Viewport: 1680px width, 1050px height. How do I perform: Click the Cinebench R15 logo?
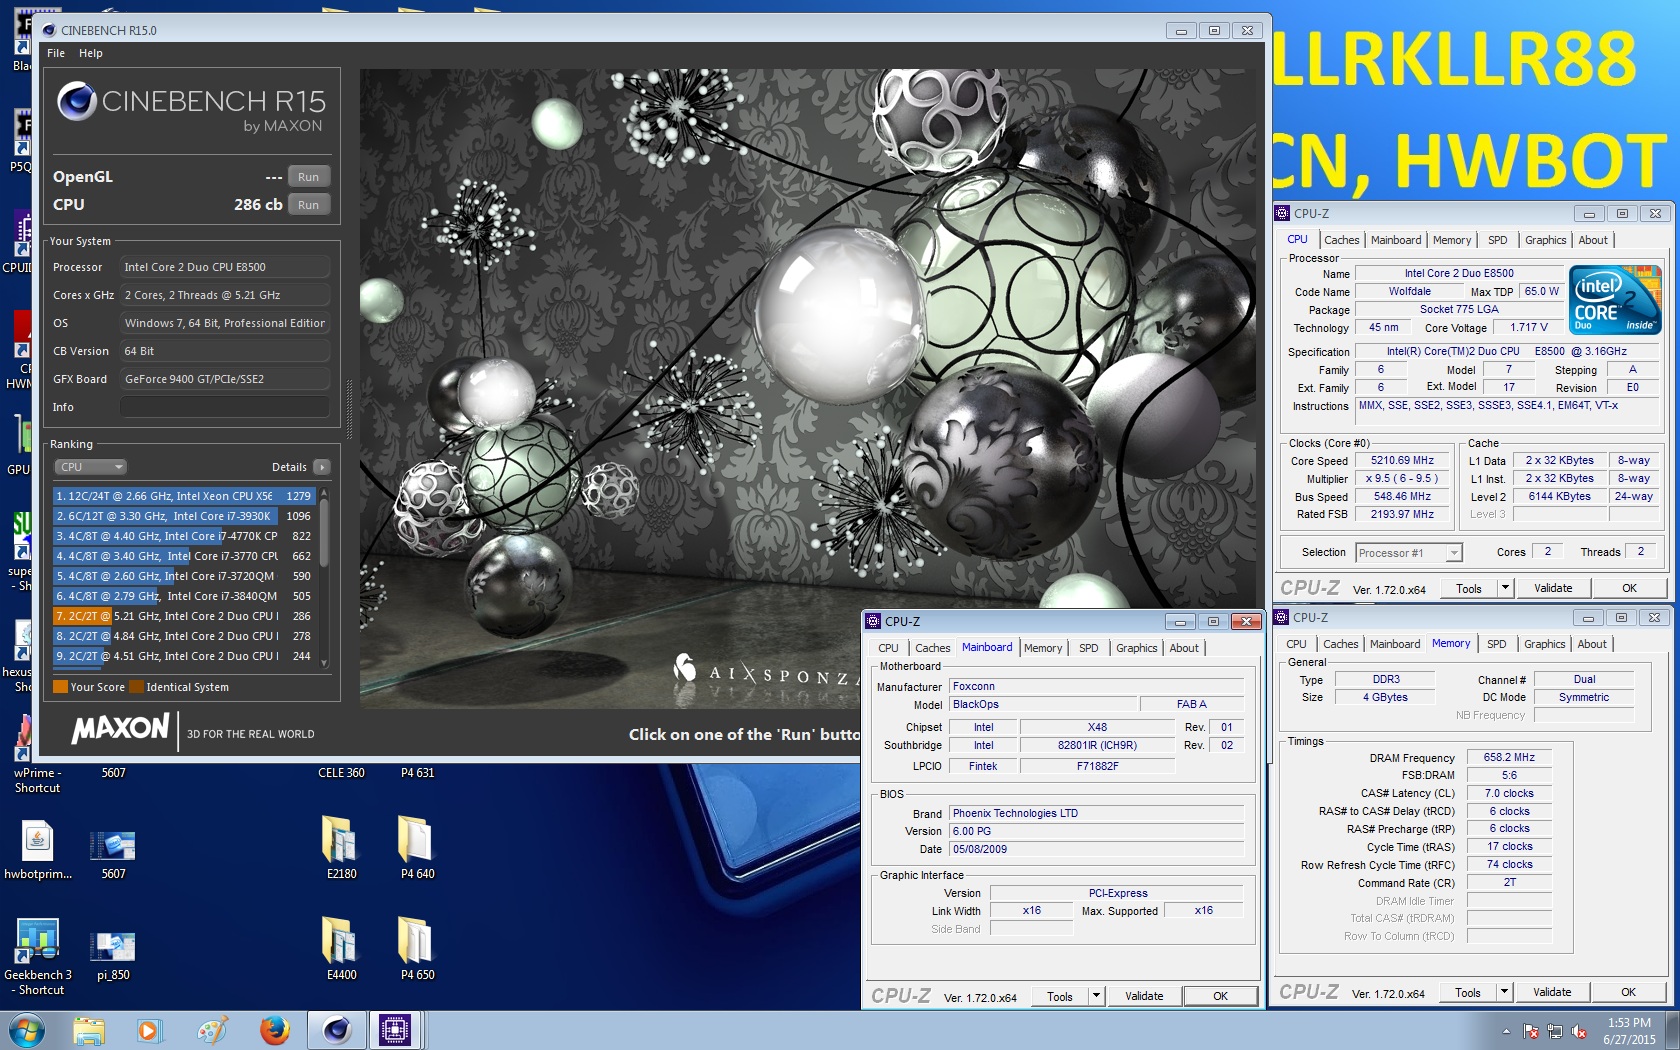pyautogui.click(x=191, y=106)
